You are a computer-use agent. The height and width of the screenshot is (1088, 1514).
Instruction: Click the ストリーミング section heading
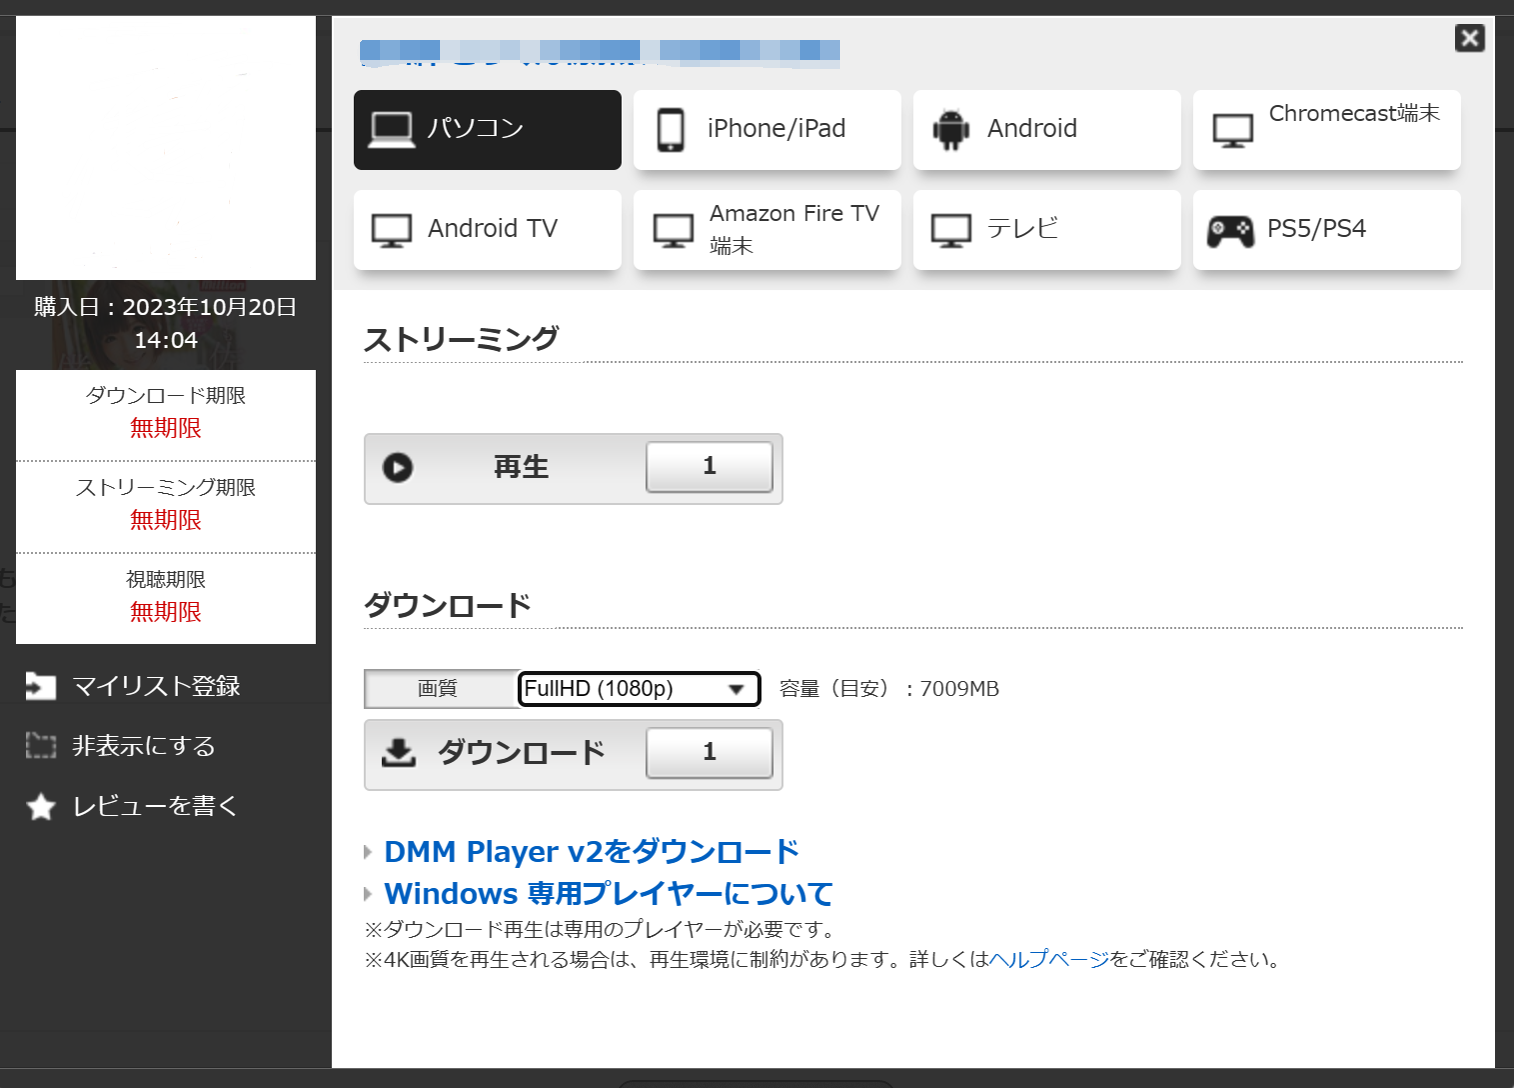click(461, 339)
